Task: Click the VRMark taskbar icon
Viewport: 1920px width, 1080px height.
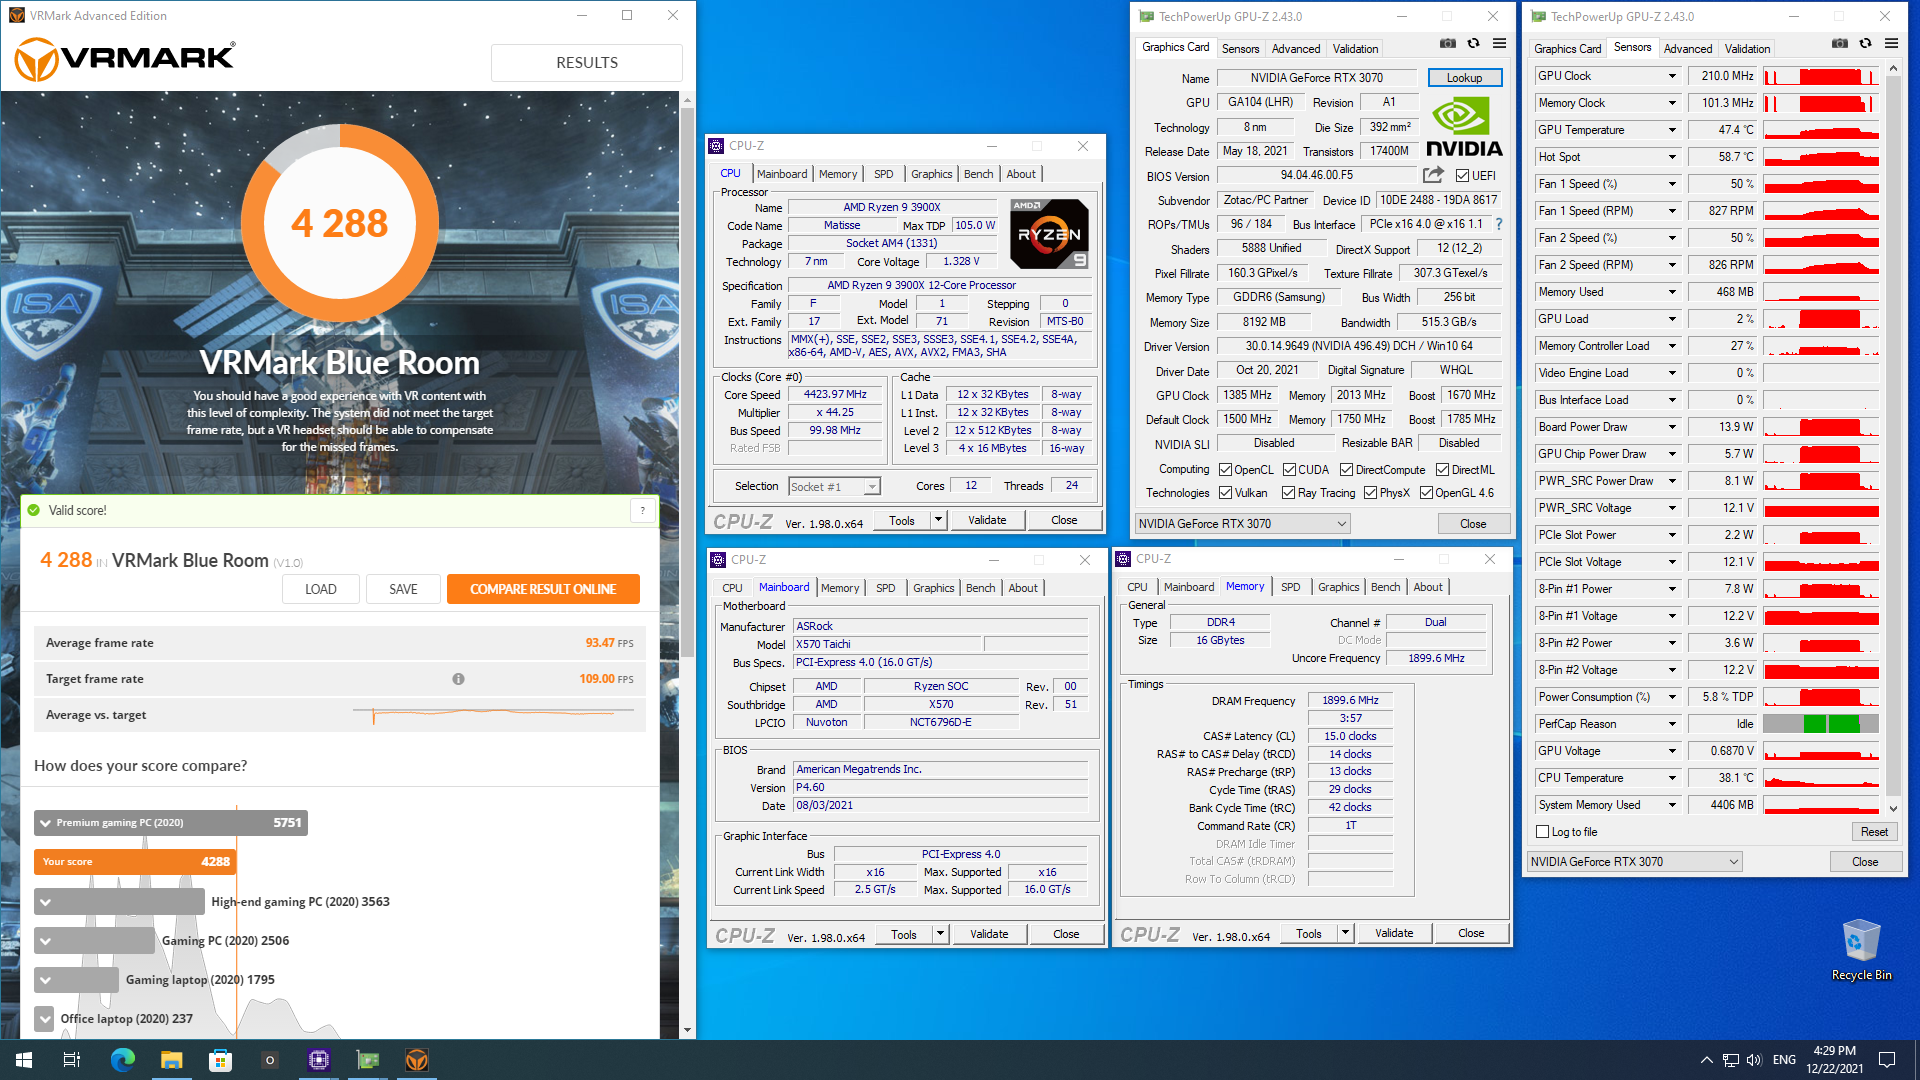Action: (x=417, y=1060)
